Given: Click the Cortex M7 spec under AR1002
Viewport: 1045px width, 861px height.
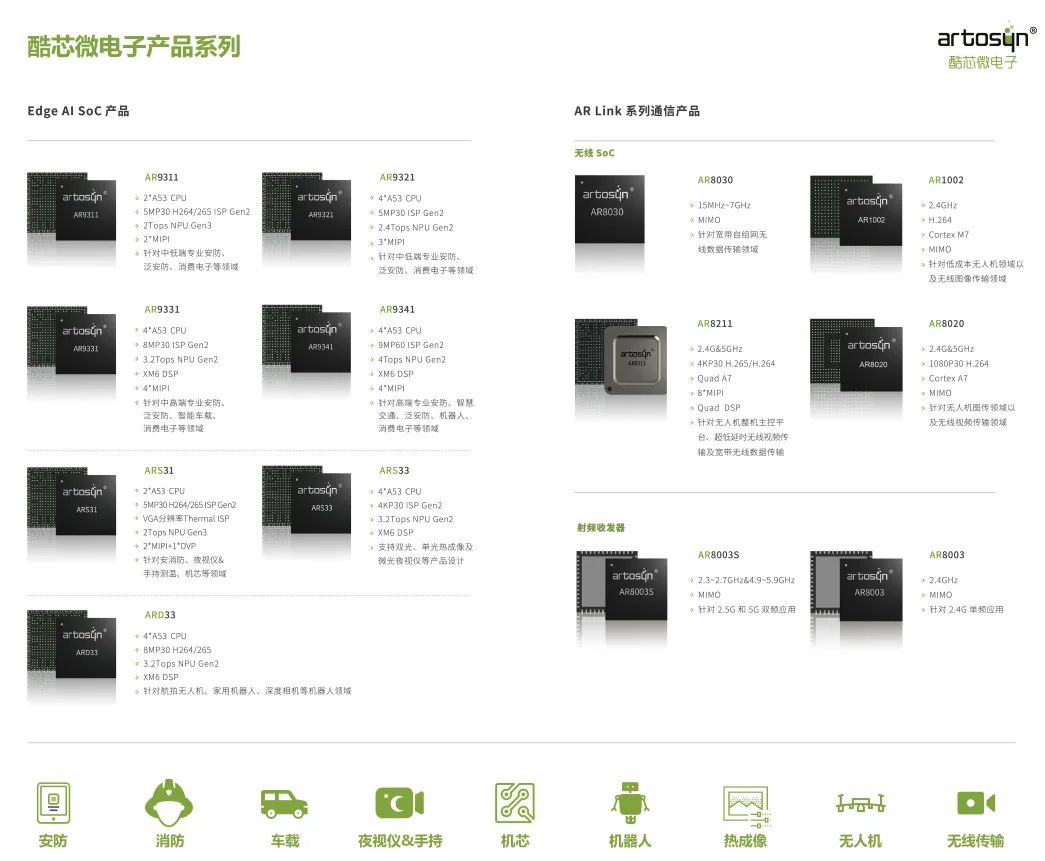Looking at the screenshot, I should click(948, 235).
